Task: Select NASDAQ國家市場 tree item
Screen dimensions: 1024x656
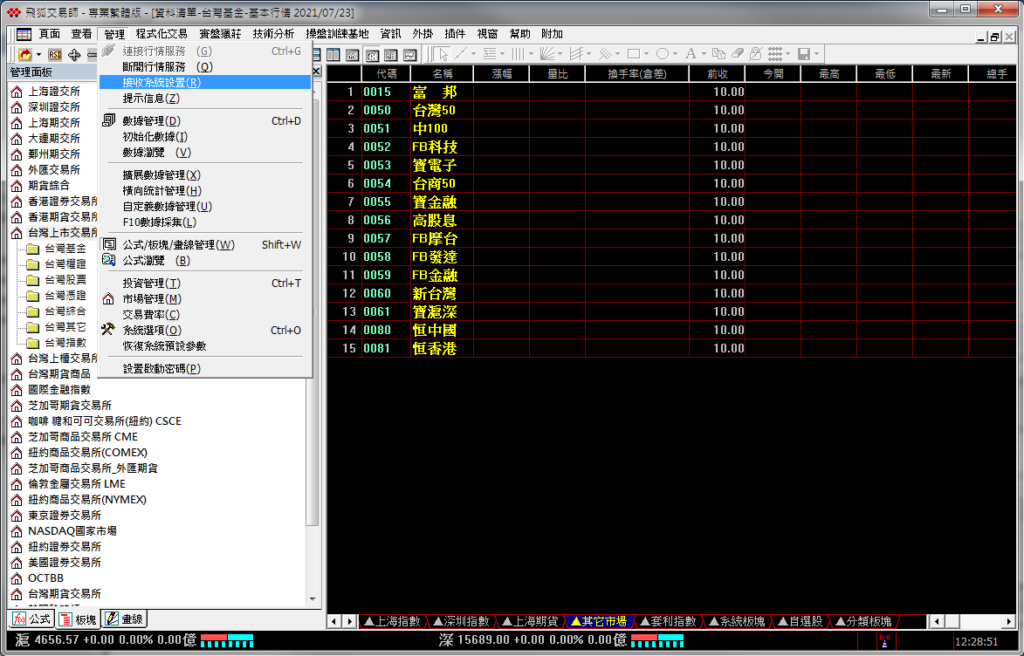Action: coord(72,531)
